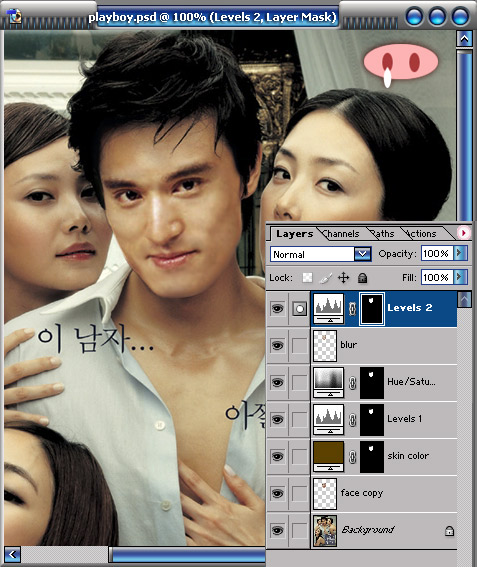Expand the Opacity slider arrow
Viewport: 477px width, 567px height.
460,253
